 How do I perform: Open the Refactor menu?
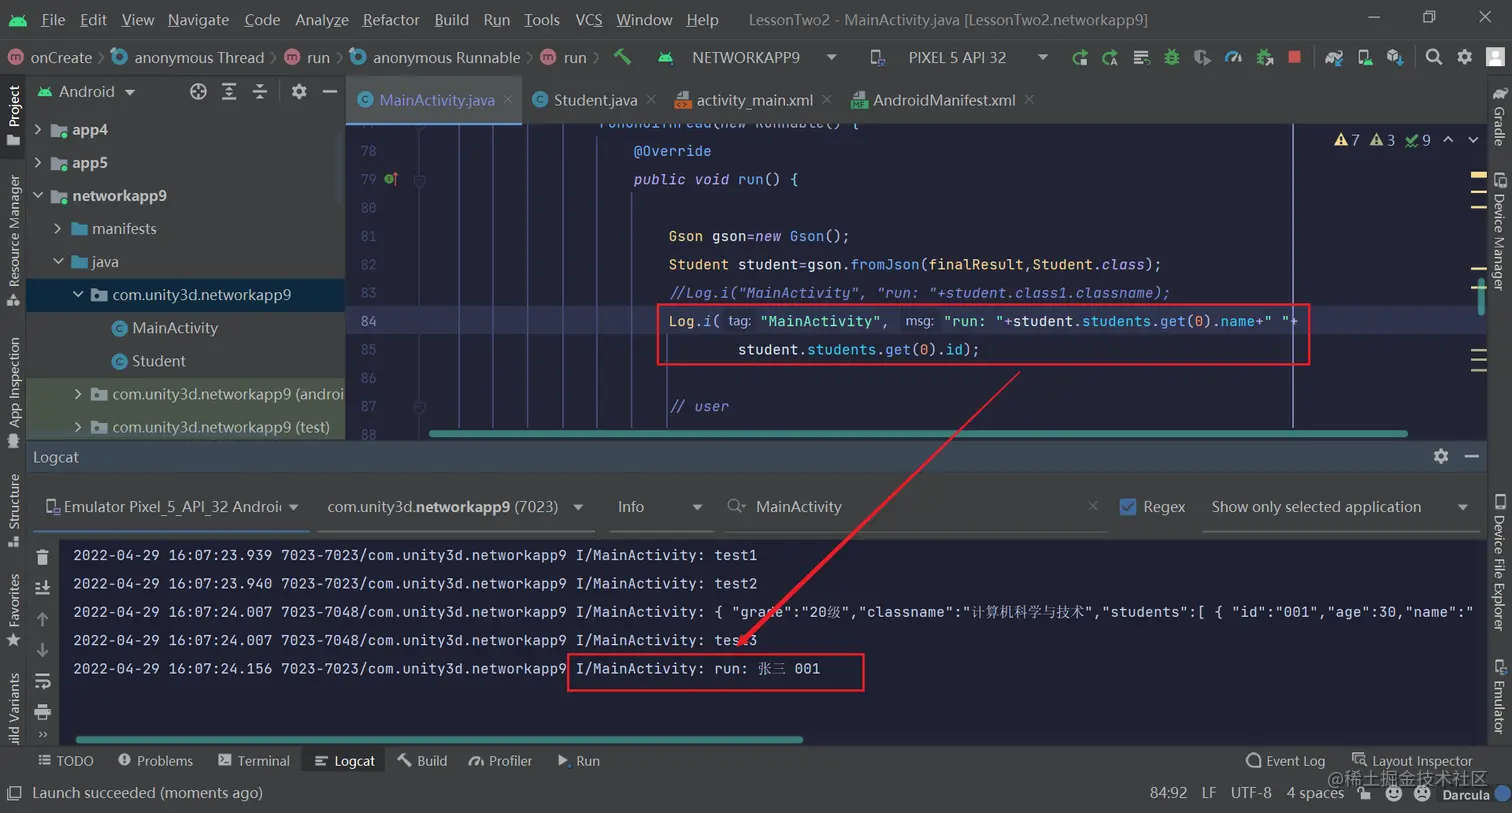click(391, 19)
